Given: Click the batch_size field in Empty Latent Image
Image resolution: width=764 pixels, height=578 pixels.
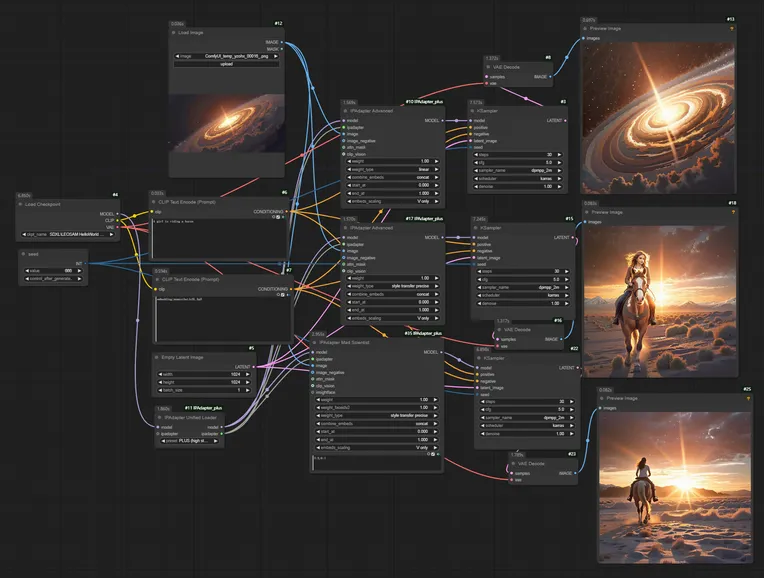Looking at the screenshot, I should click(204, 391).
